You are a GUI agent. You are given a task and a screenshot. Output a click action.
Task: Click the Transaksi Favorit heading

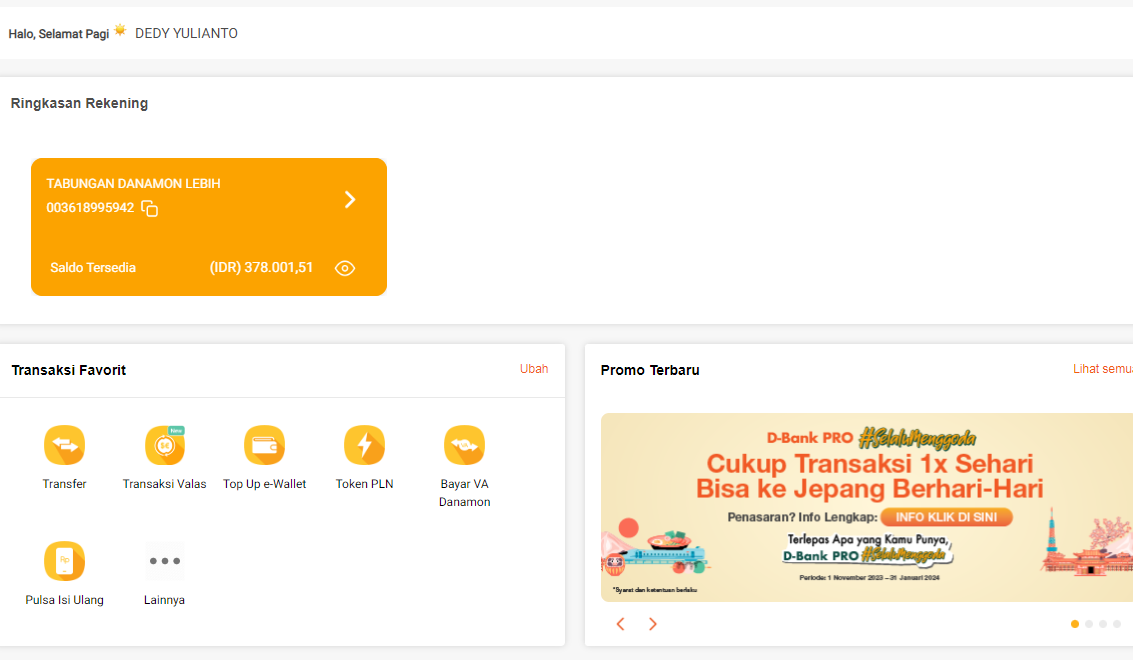pyautogui.click(x=69, y=370)
